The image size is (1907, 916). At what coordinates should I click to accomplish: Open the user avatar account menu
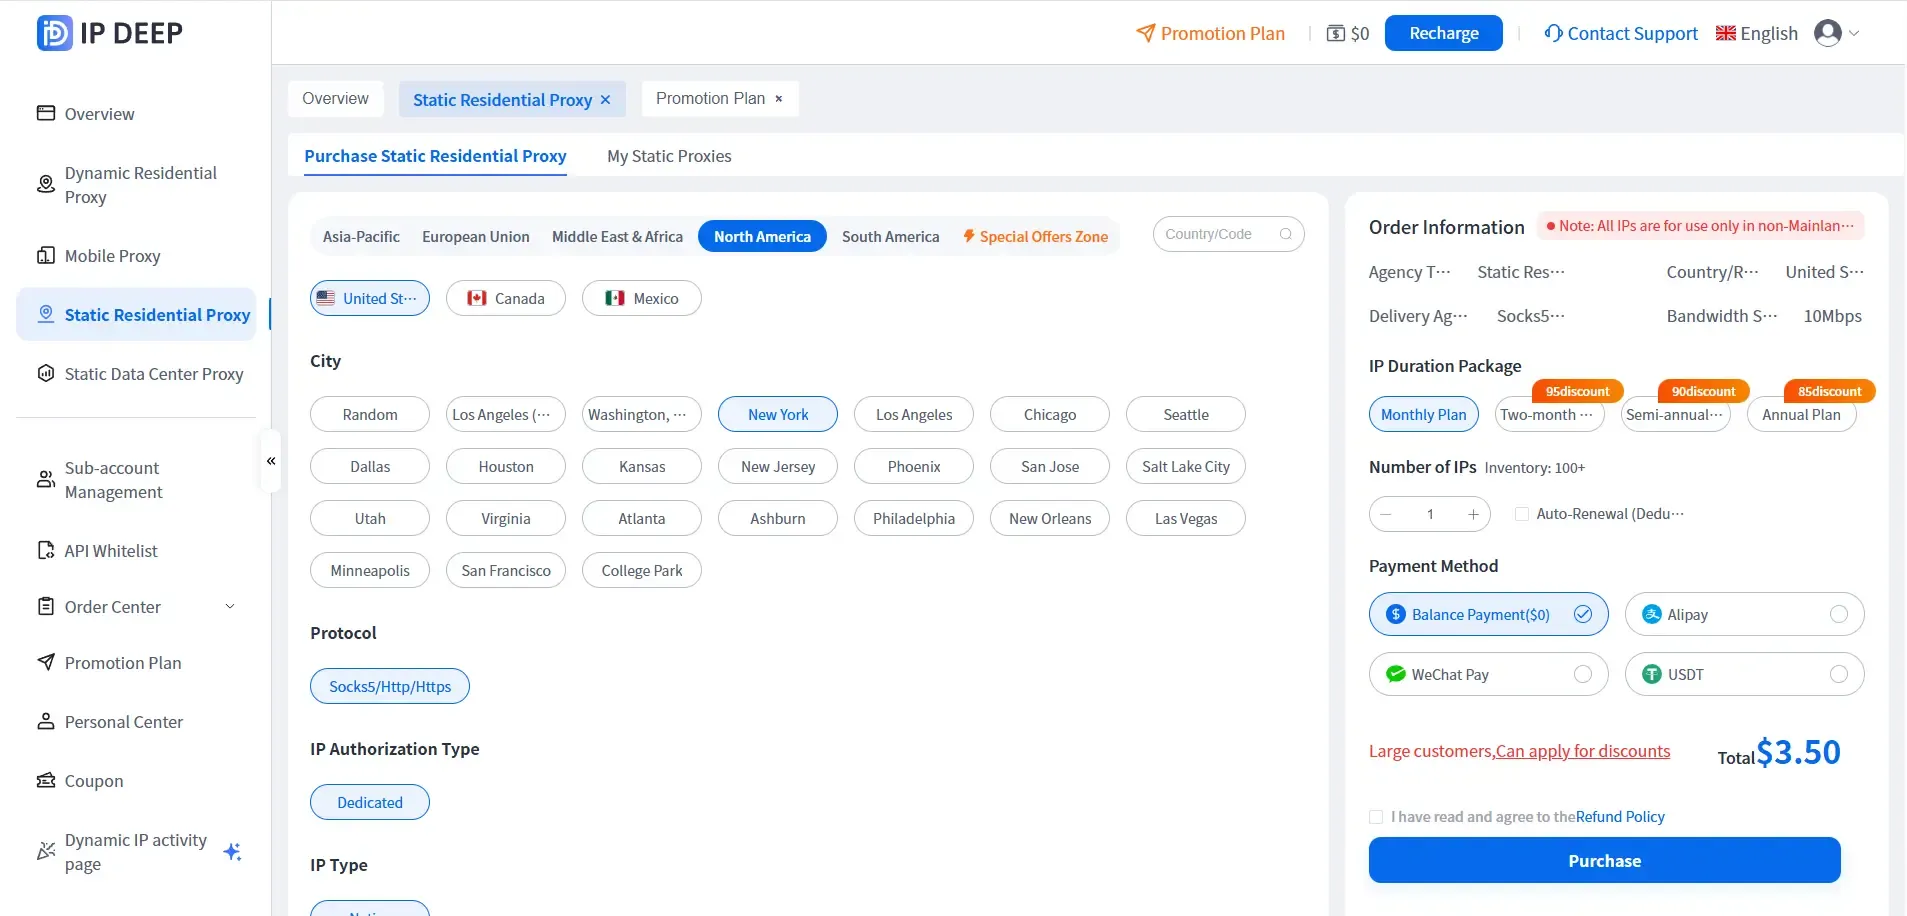(x=1827, y=33)
